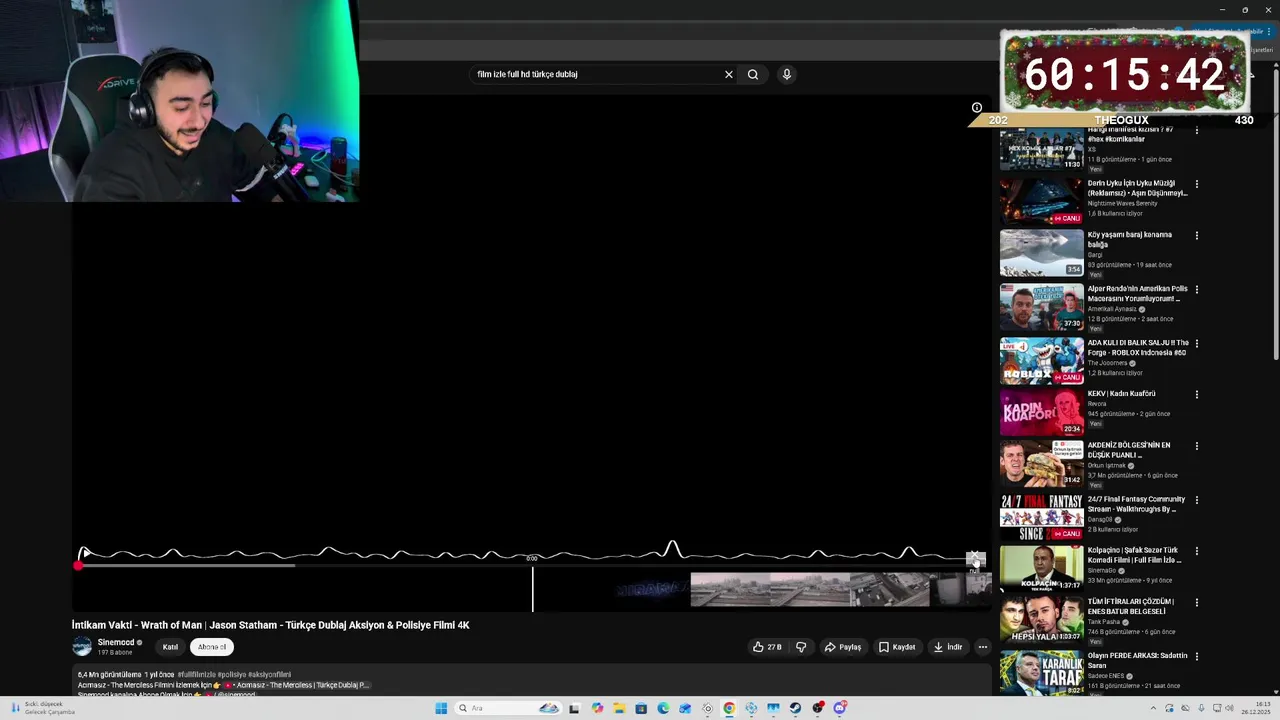
Task: Open options menu for Final Fantasy stream
Action: point(1196,500)
